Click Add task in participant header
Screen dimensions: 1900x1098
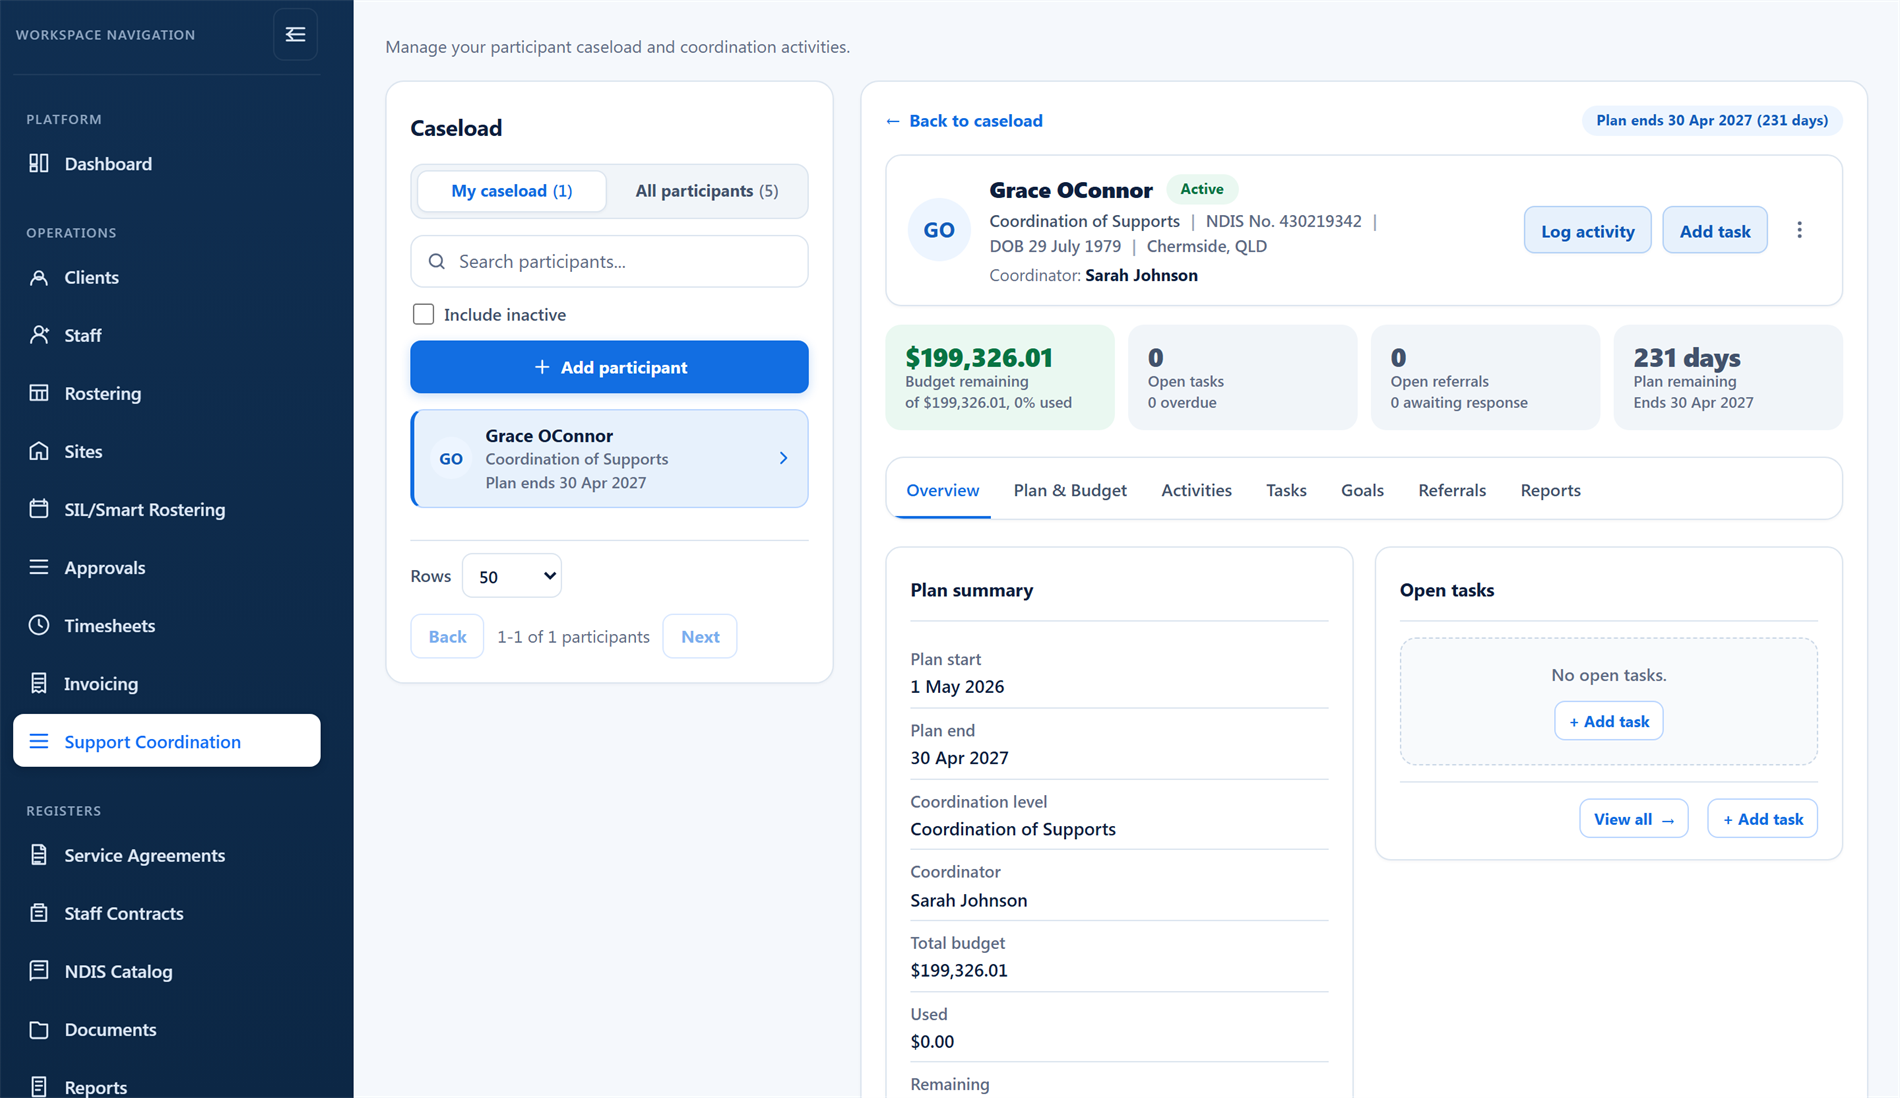tap(1714, 231)
